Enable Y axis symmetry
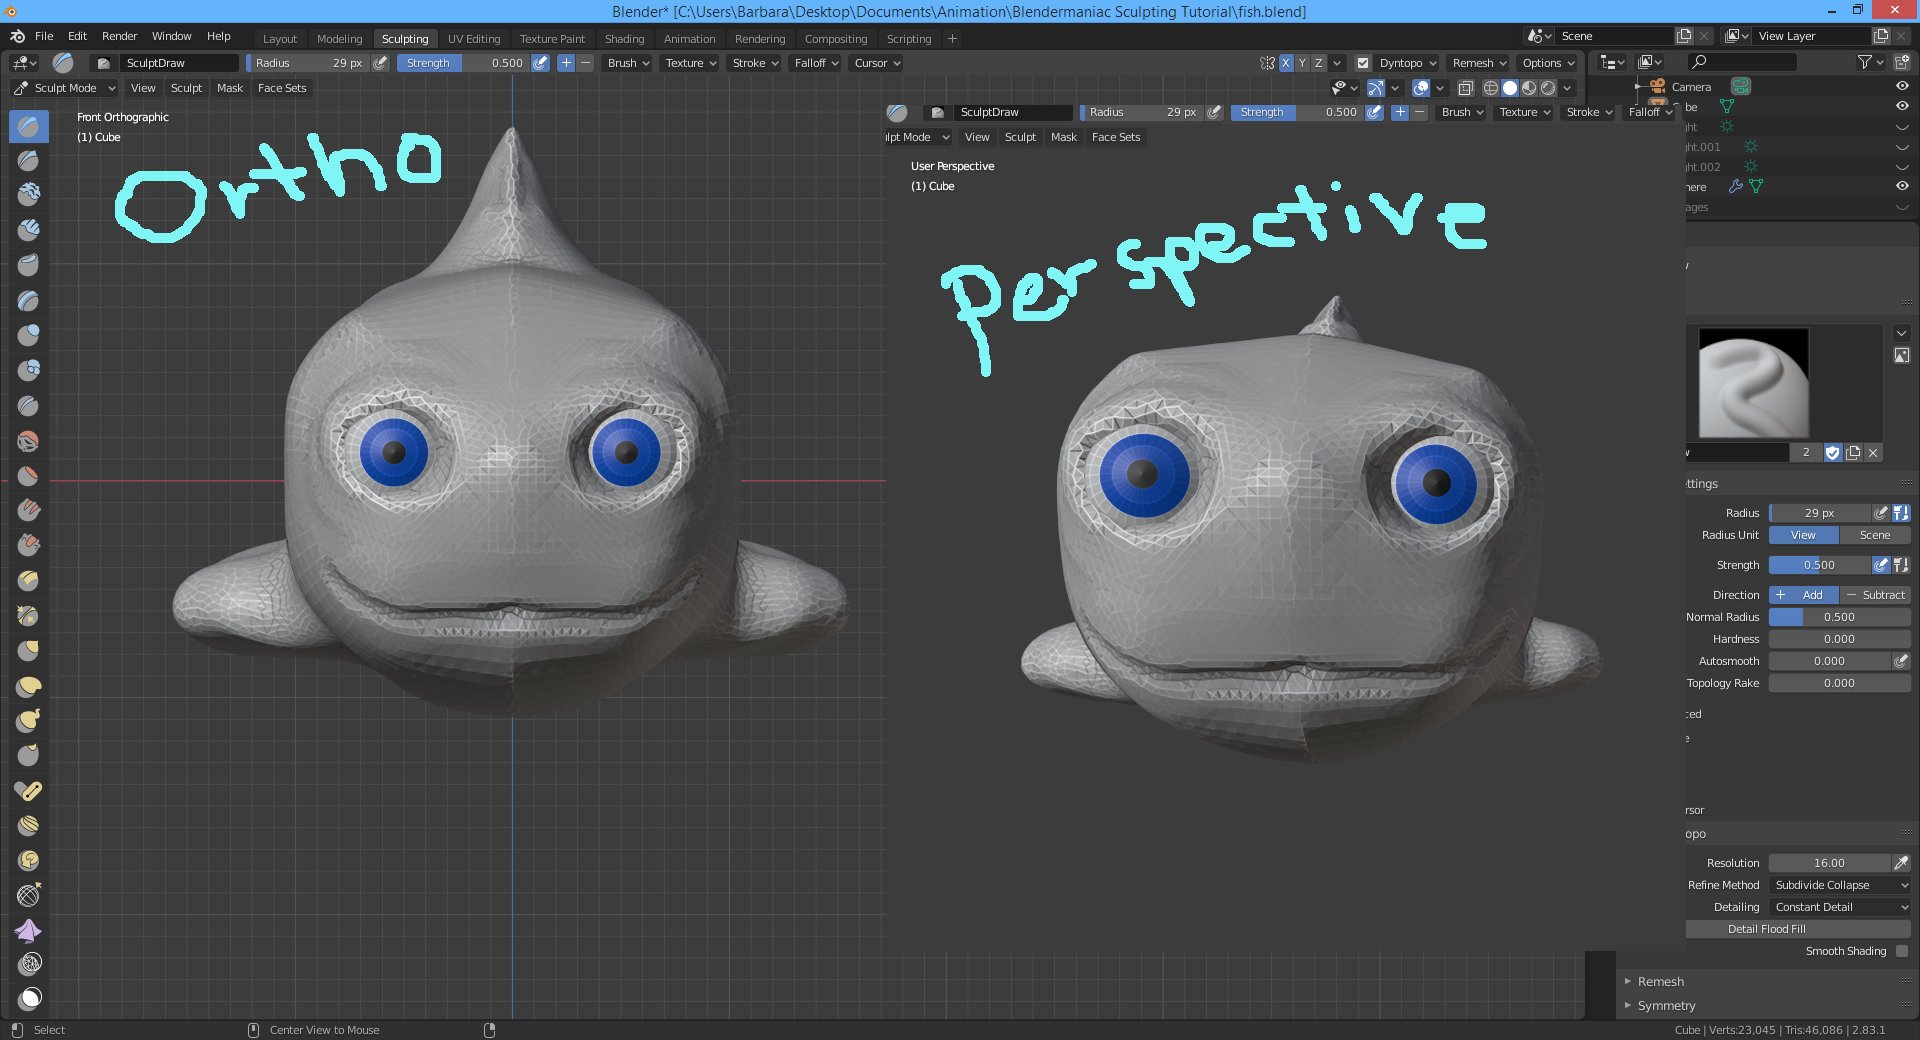Viewport: 1920px width, 1040px height. [x=1302, y=63]
